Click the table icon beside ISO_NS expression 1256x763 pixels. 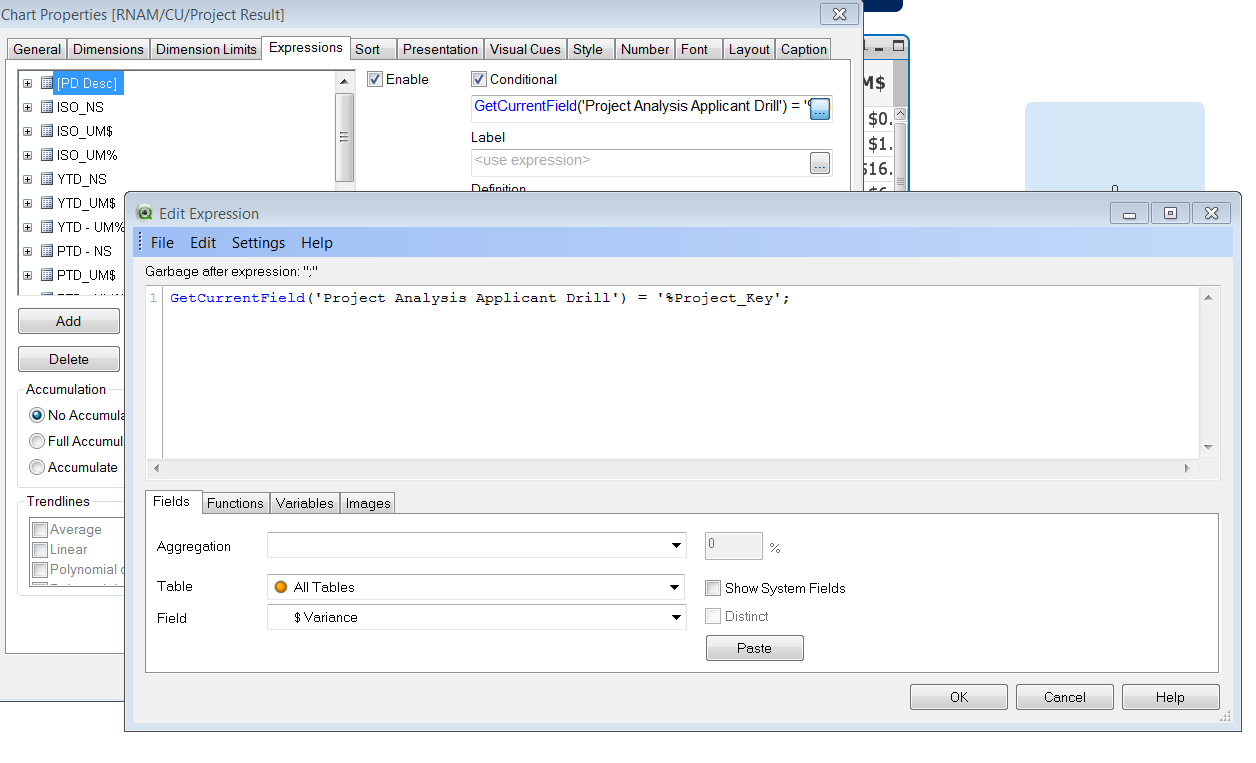coord(47,107)
